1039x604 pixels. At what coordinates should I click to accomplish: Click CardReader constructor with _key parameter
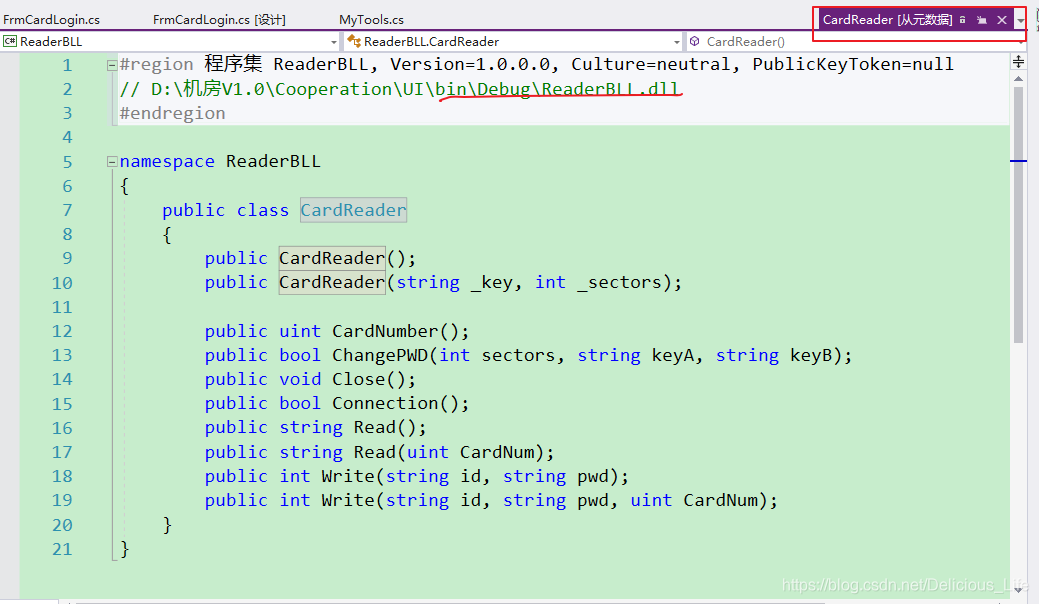[332, 282]
